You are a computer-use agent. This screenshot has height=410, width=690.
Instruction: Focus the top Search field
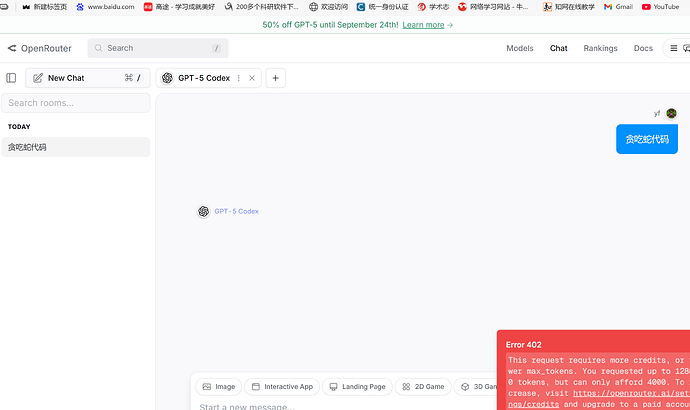pyautogui.click(x=158, y=48)
